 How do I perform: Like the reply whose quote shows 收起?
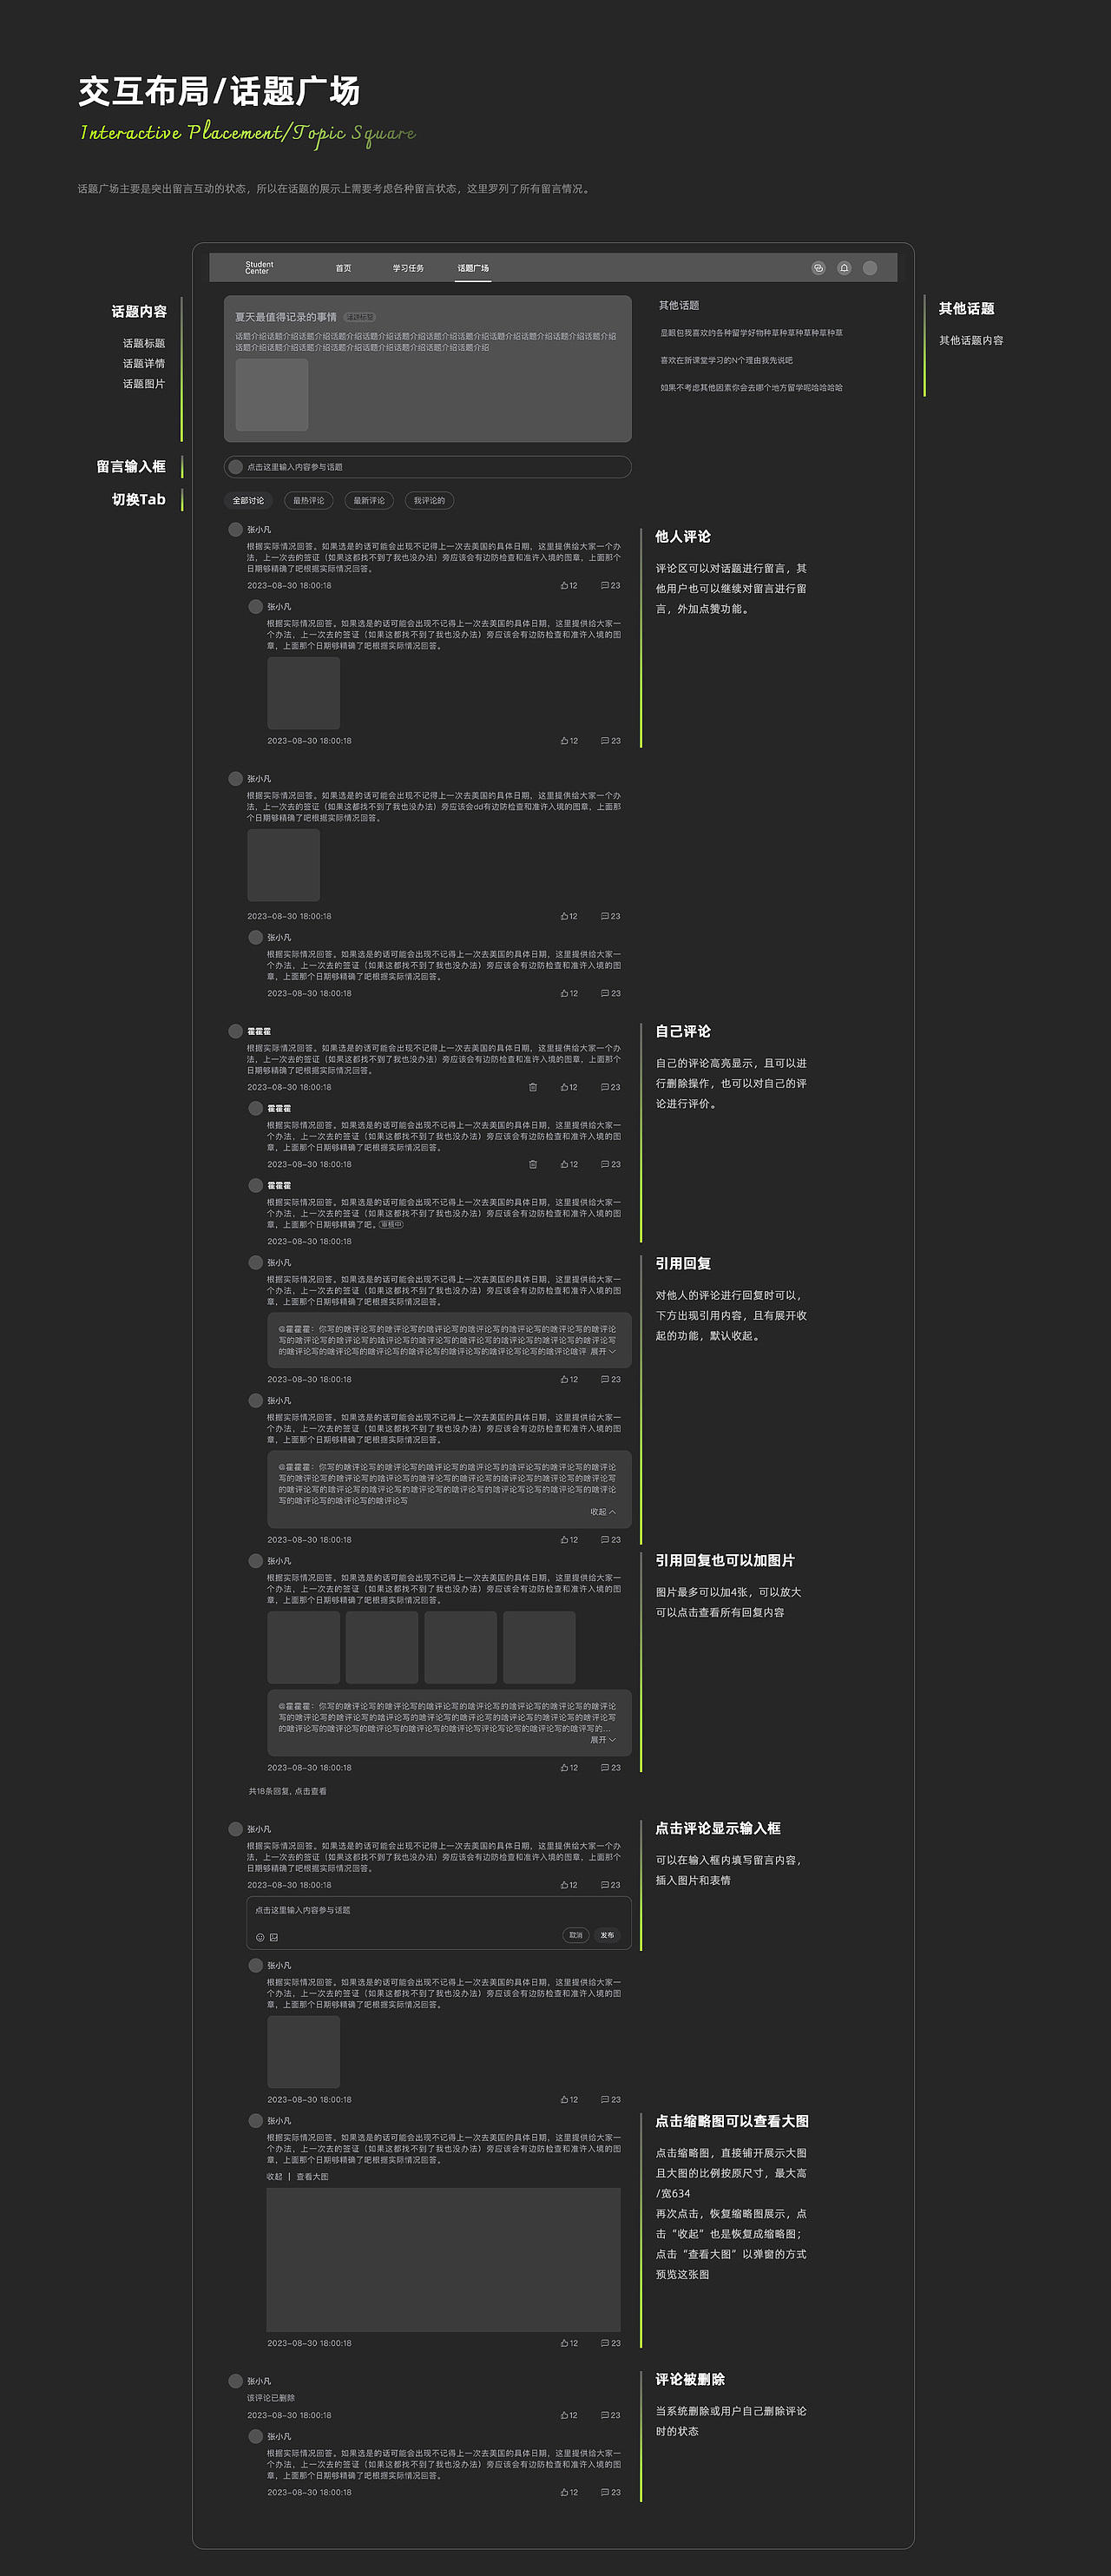(x=569, y=1540)
